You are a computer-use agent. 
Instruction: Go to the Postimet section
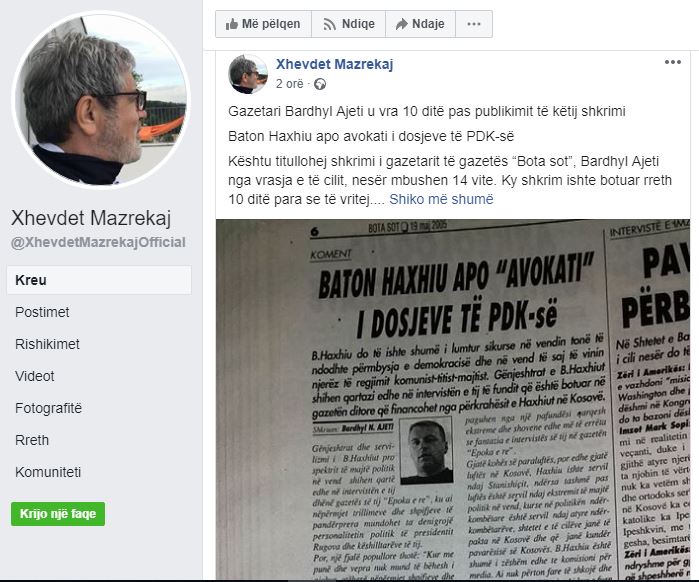[42, 312]
